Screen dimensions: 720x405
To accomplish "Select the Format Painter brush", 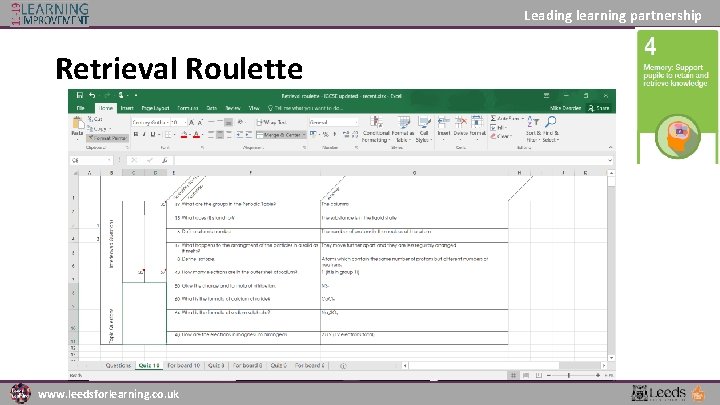I will click(107, 138).
